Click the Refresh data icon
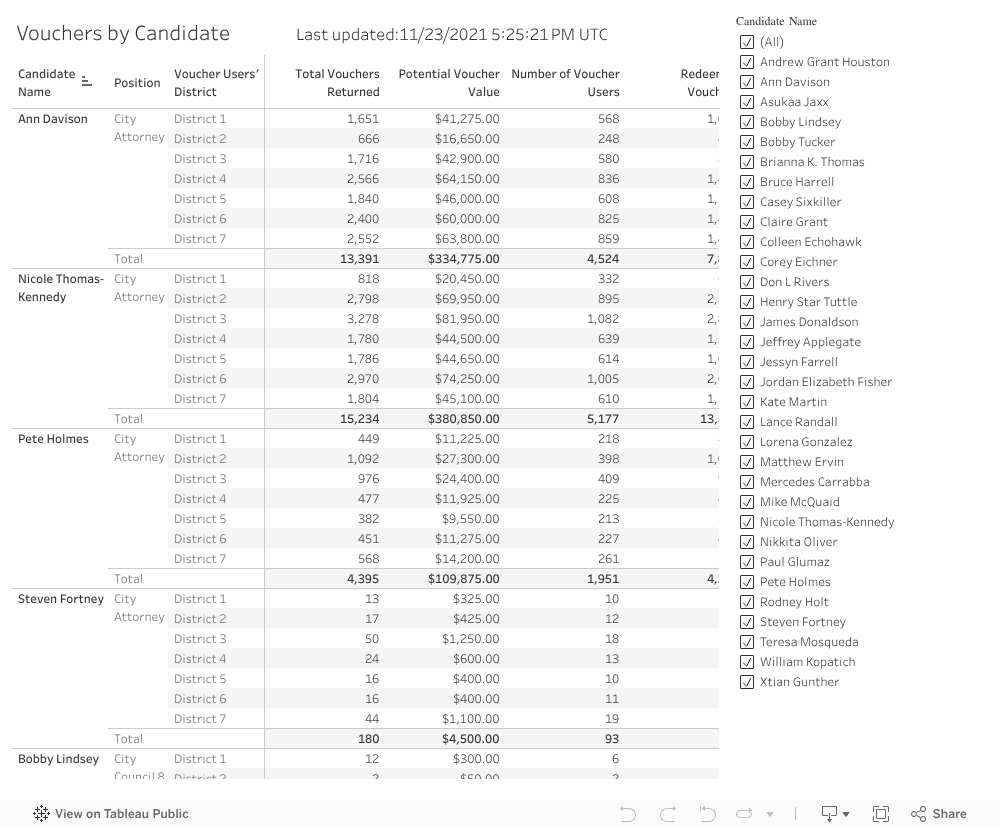Image resolution: width=1000 pixels, height=827 pixels. pos(746,813)
